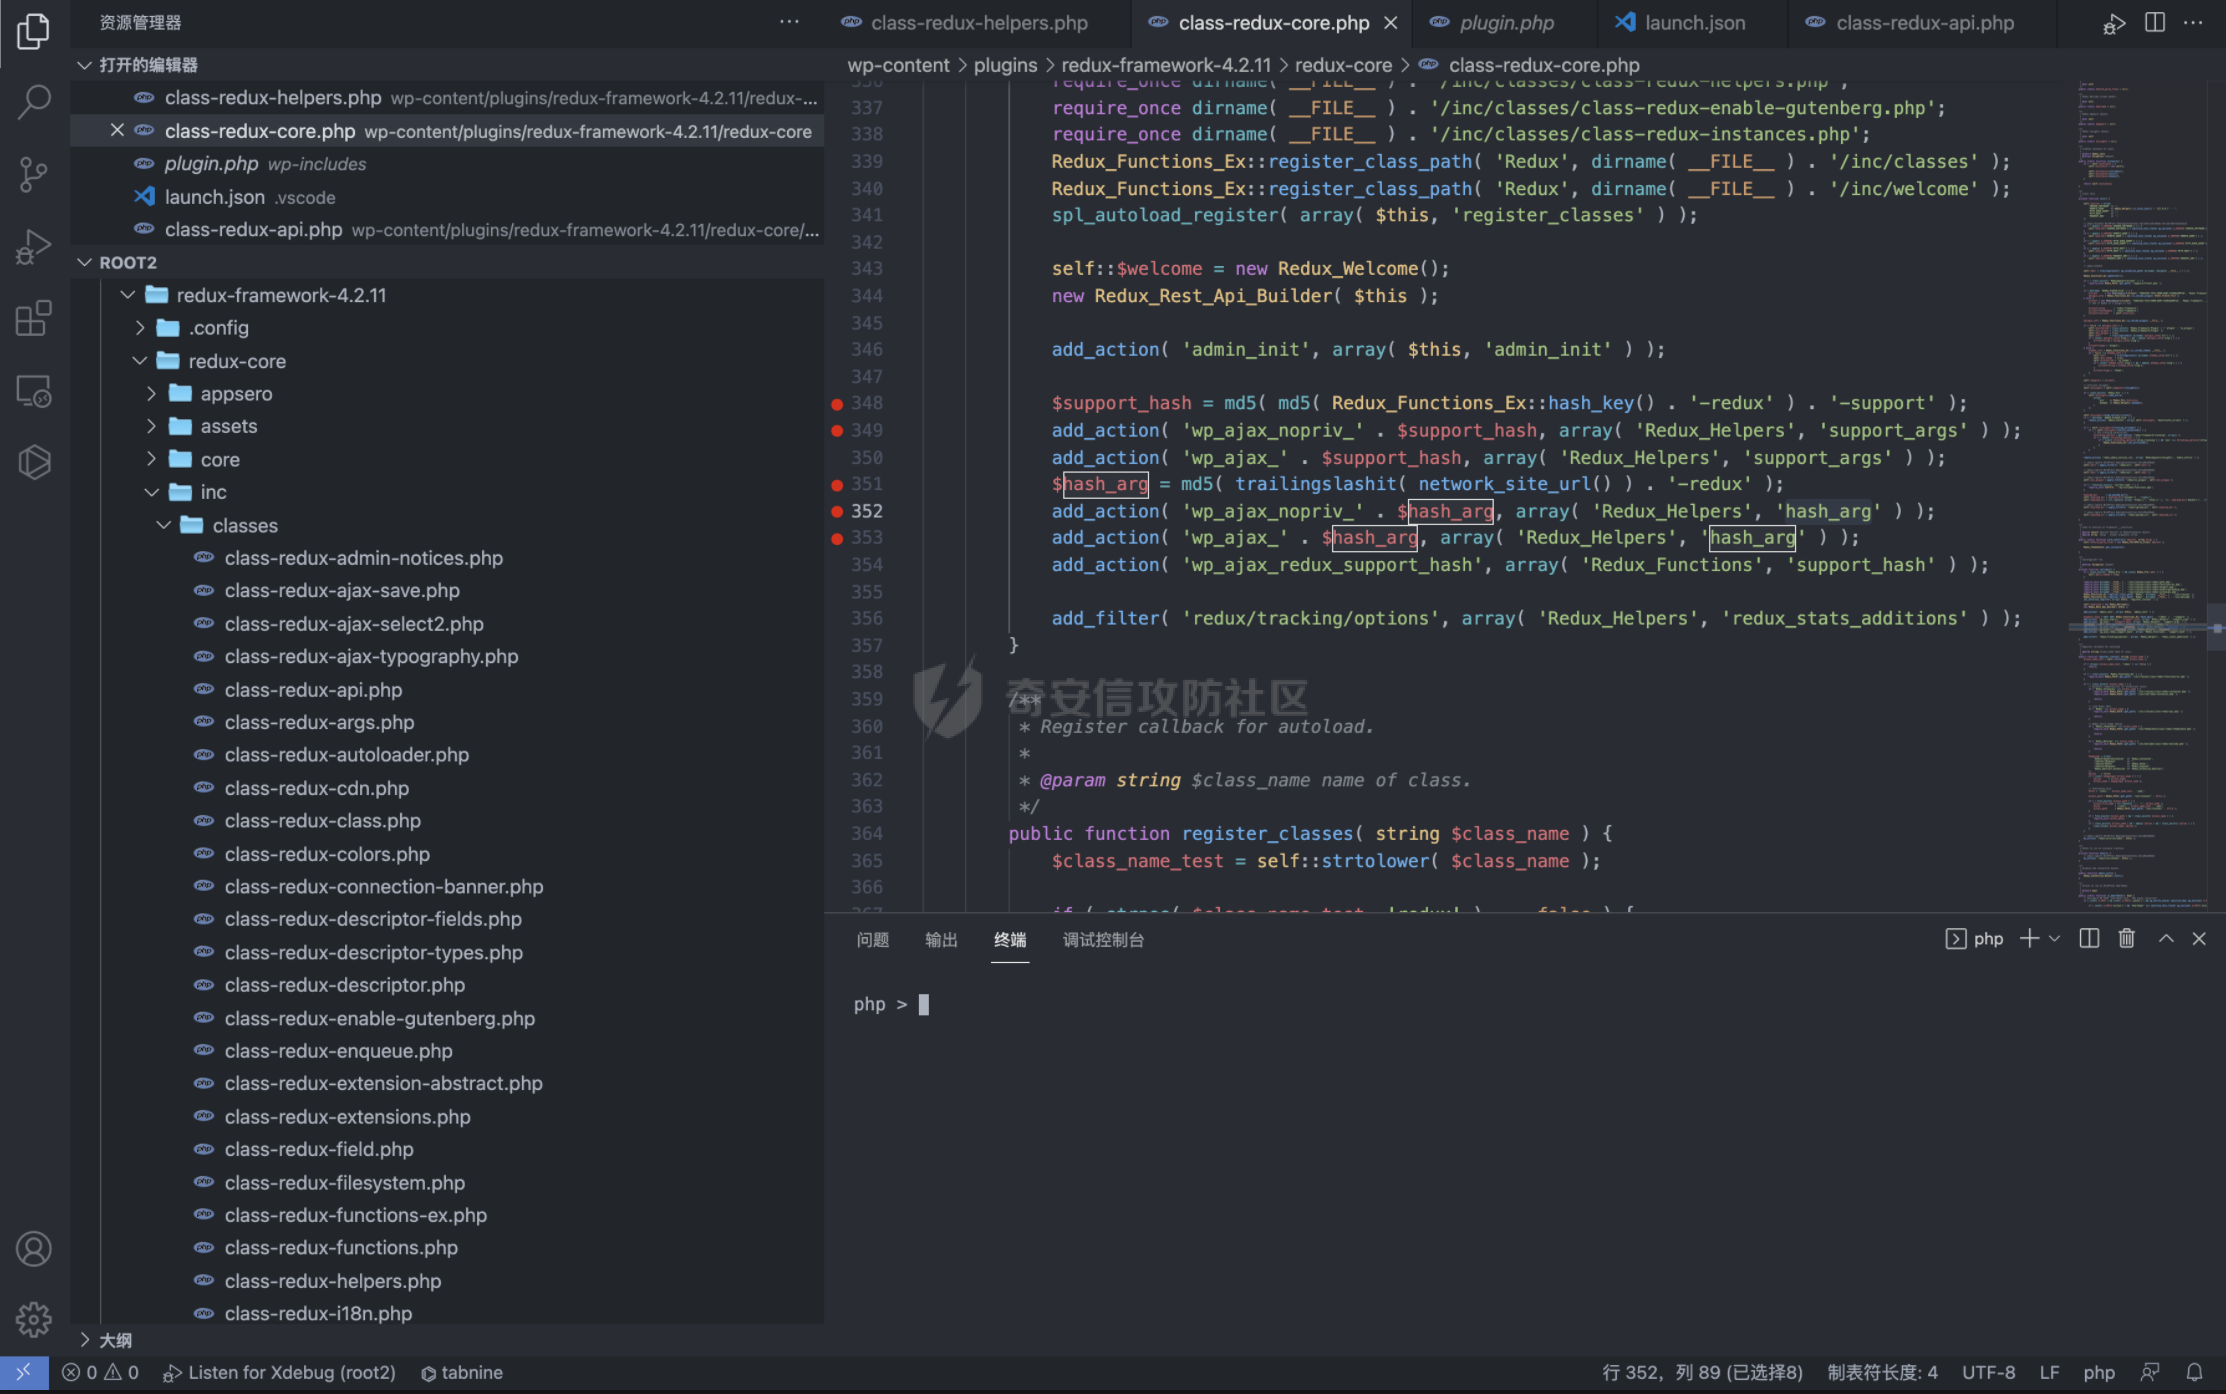Image resolution: width=2226 pixels, height=1394 pixels.
Task: Kill terminal with trash icon
Action: coord(2127,938)
